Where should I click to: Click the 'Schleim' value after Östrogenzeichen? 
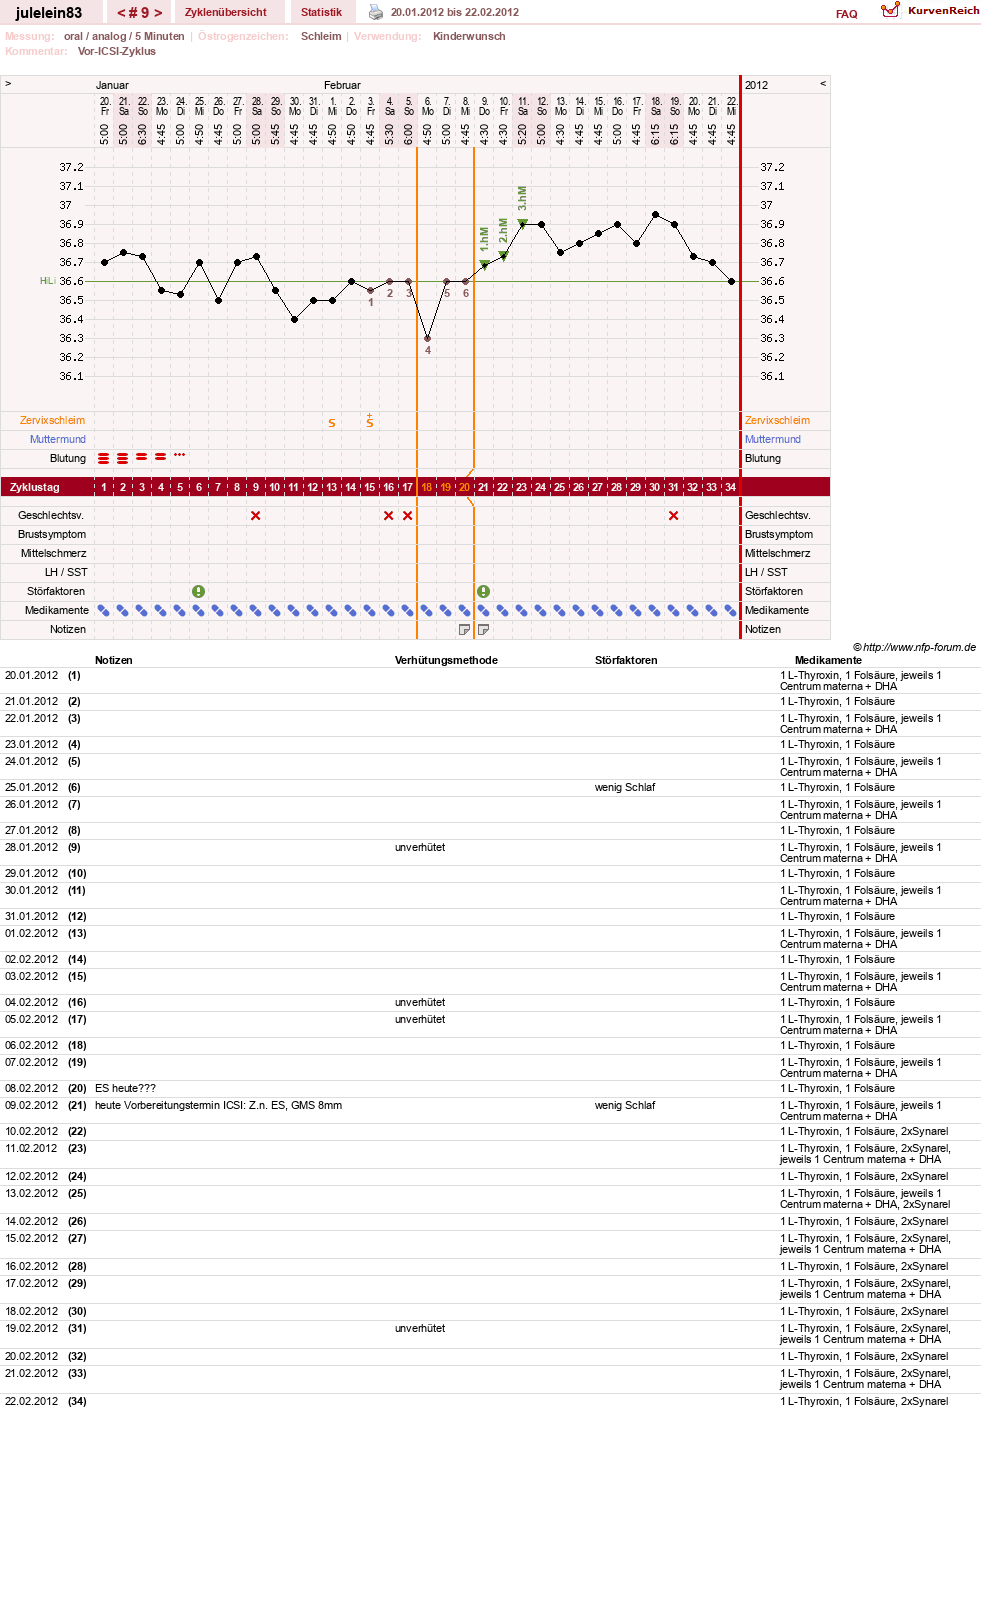[321, 37]
